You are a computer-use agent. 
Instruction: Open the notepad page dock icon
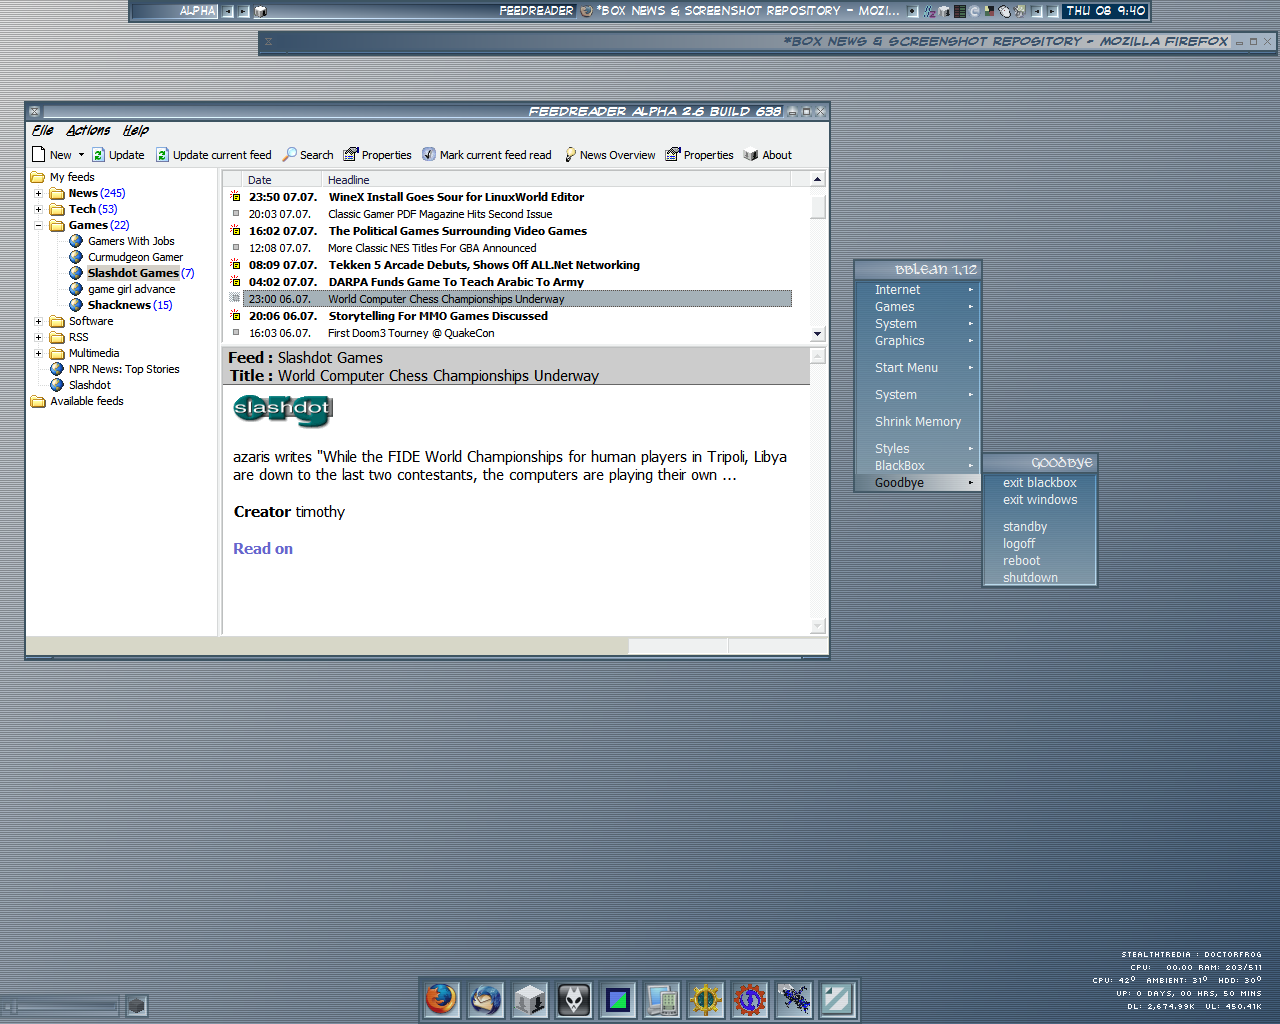838,999
